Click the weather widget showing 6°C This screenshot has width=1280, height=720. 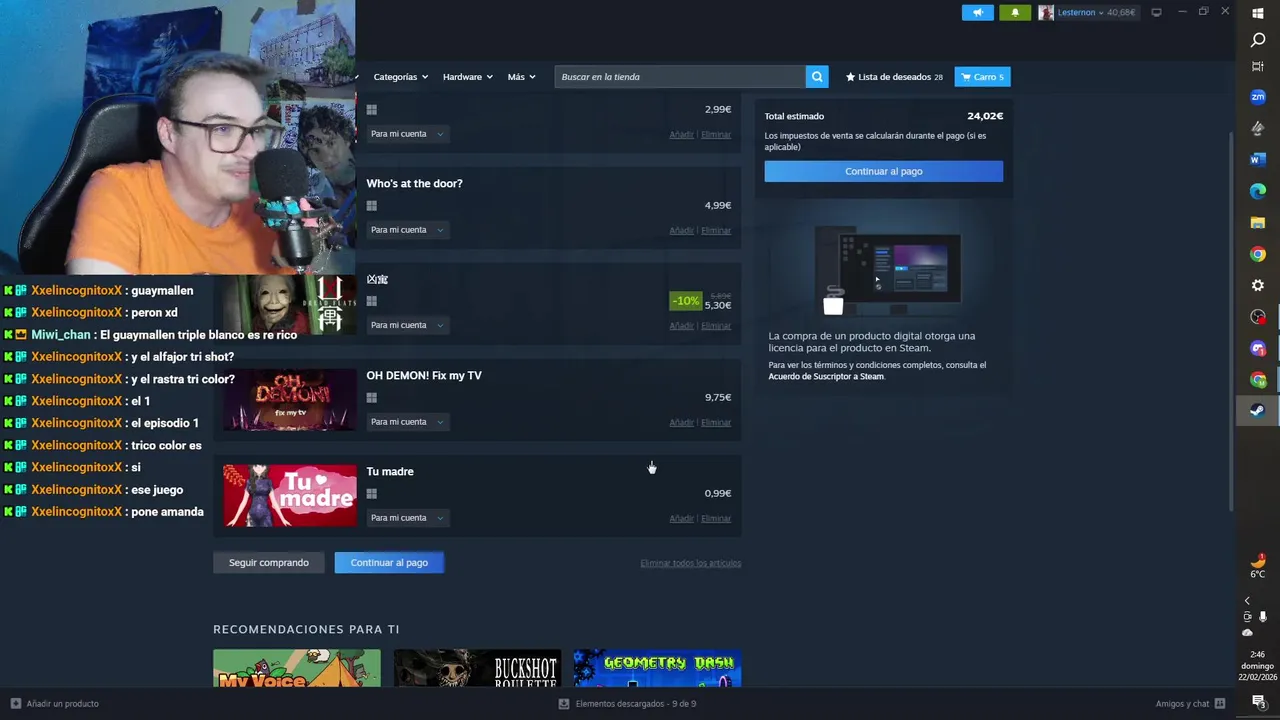pyautogui.click(x=1258, y=566)
